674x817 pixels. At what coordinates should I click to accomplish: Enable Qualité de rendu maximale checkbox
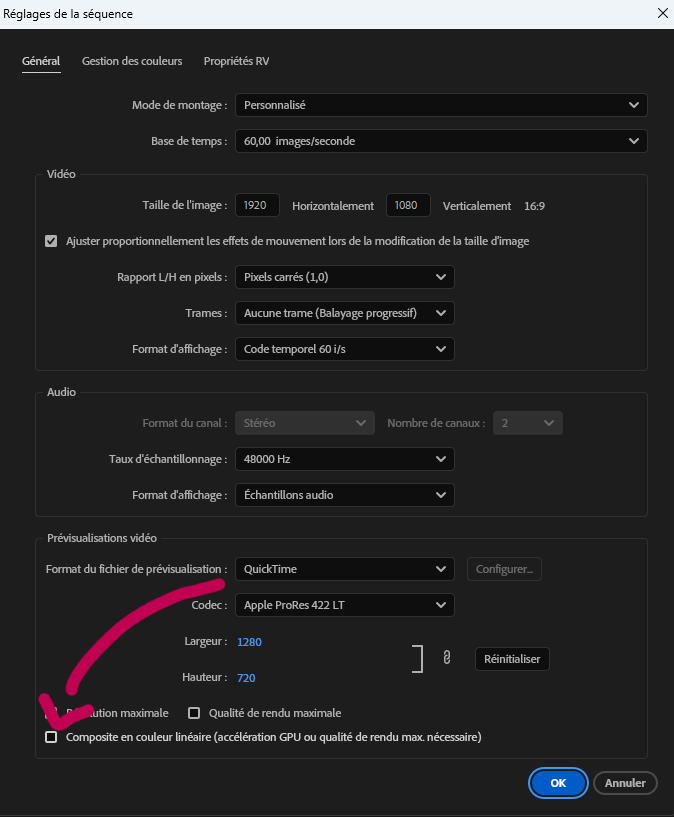pyautogui.click(x=194, y=713)
